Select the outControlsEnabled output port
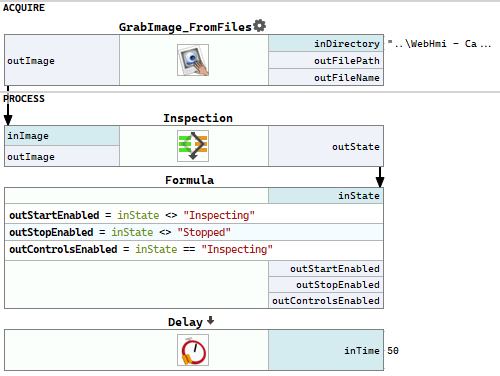This screenshot has width=500, height=376. click(326, 301)
